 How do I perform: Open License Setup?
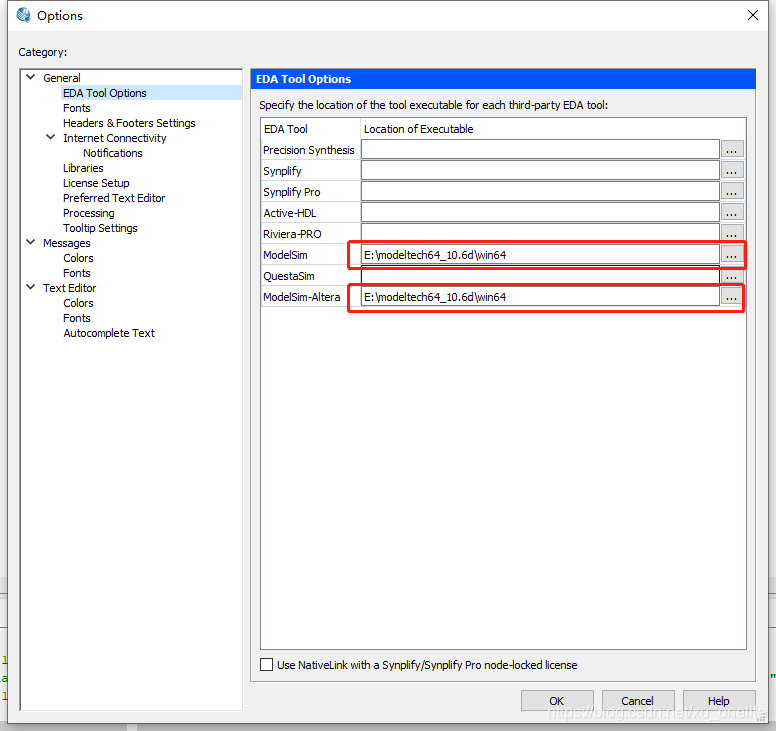tap(96, 183)
